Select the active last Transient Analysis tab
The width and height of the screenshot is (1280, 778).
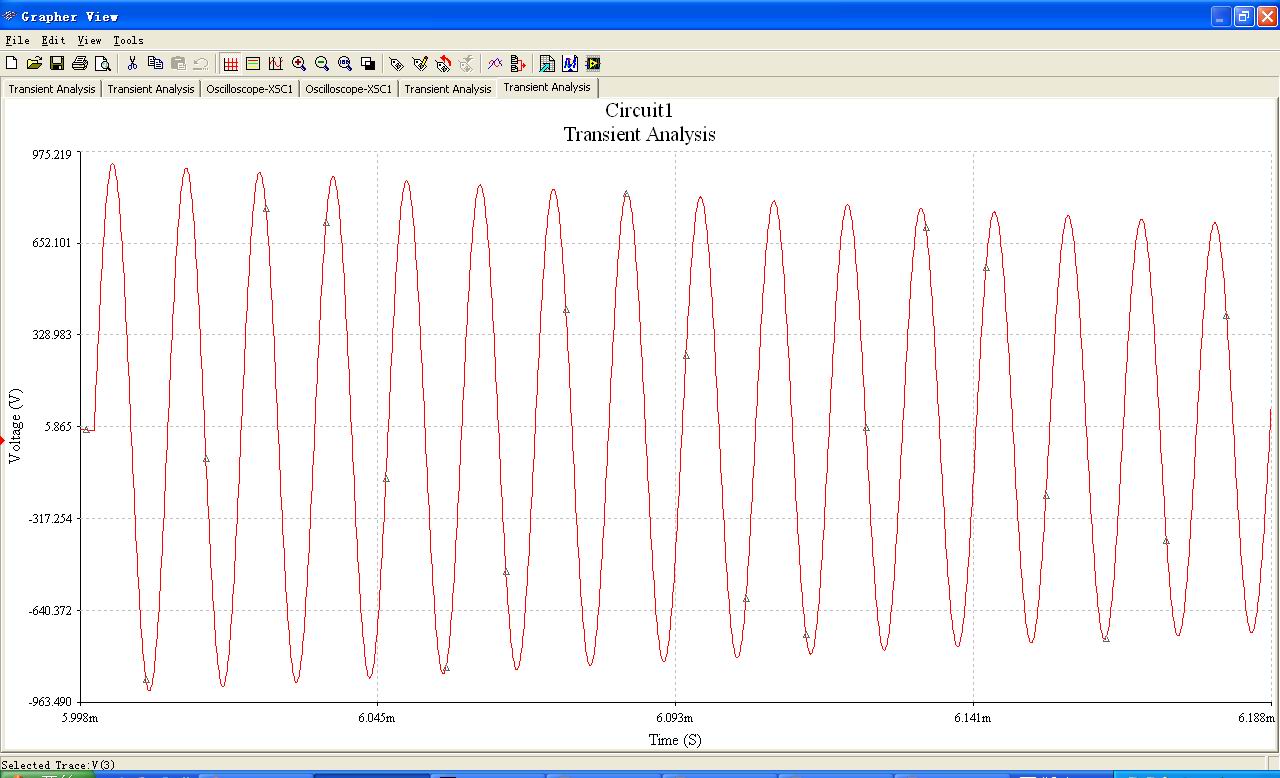click(x=547, y=87)
